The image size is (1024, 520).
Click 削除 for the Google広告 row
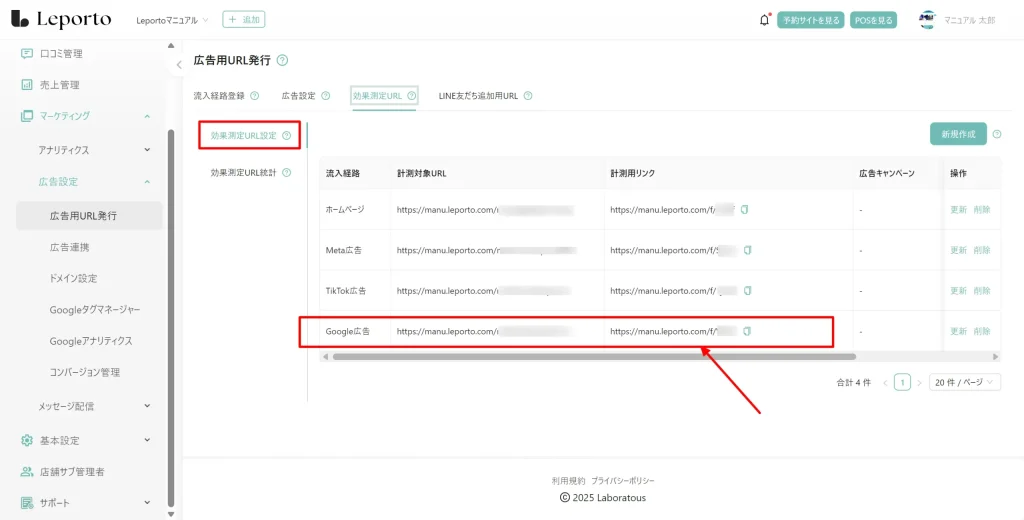[981, 331]
